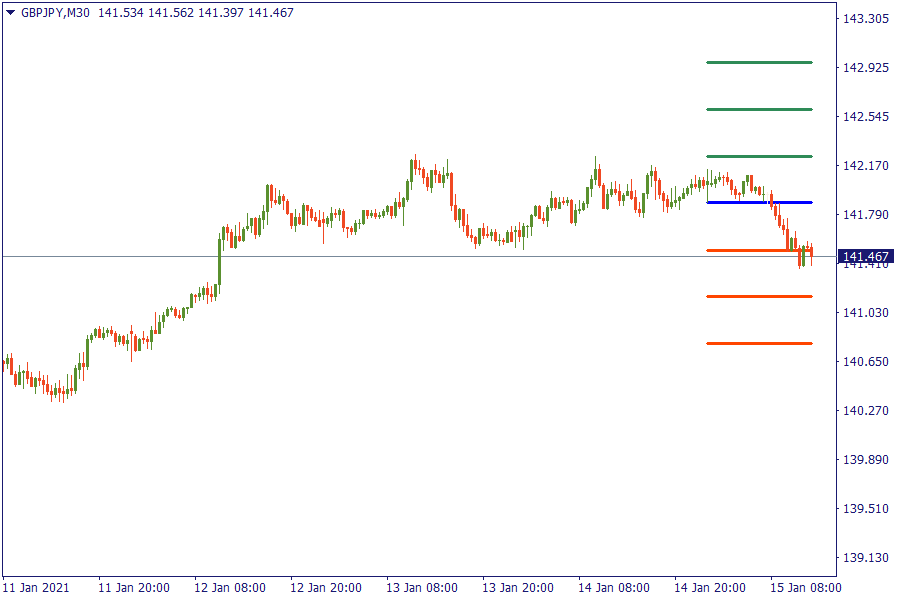The image size is (900, 600).
Task: Click the 143.305 price scale label
Action: (866, 19)
